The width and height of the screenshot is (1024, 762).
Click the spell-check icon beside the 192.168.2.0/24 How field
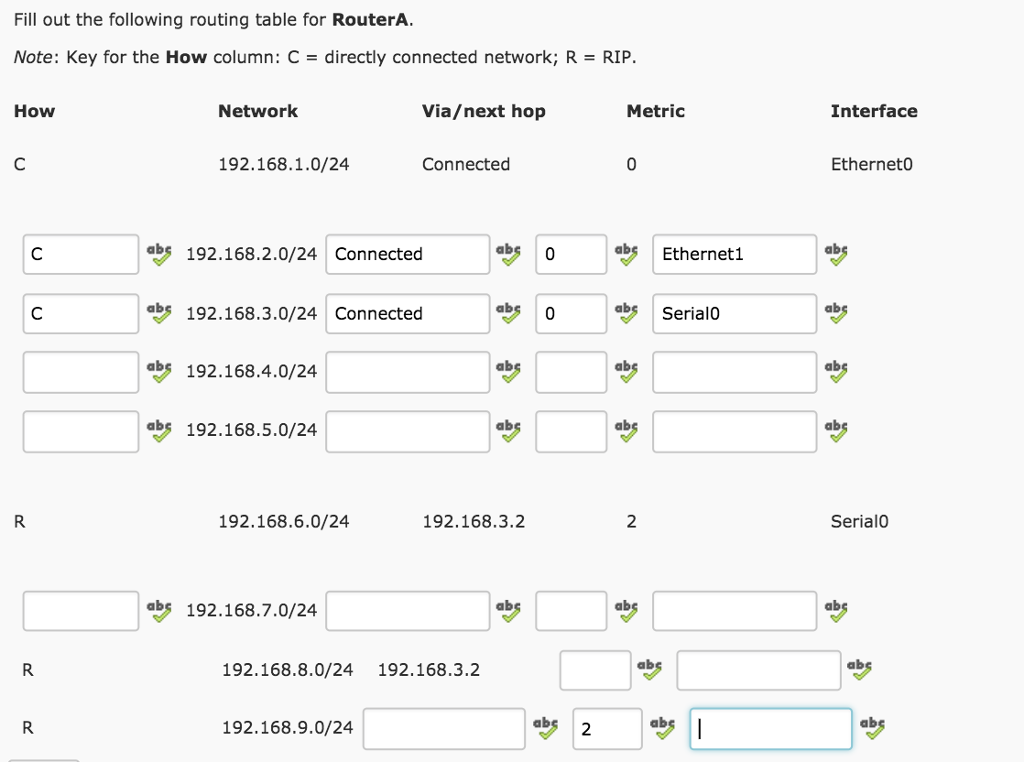tap(159, 255)
